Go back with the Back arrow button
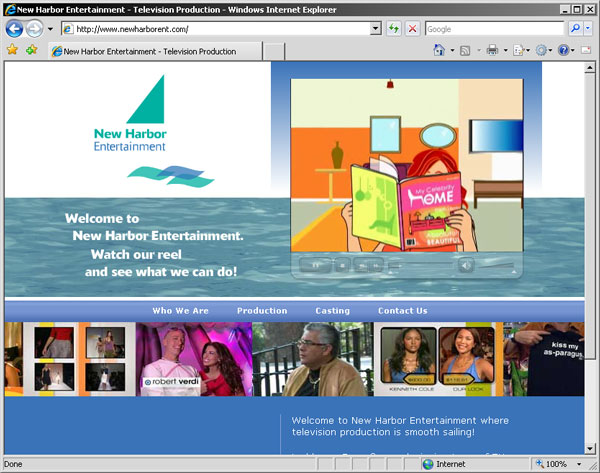600x473 pixels. coord(14,29)
